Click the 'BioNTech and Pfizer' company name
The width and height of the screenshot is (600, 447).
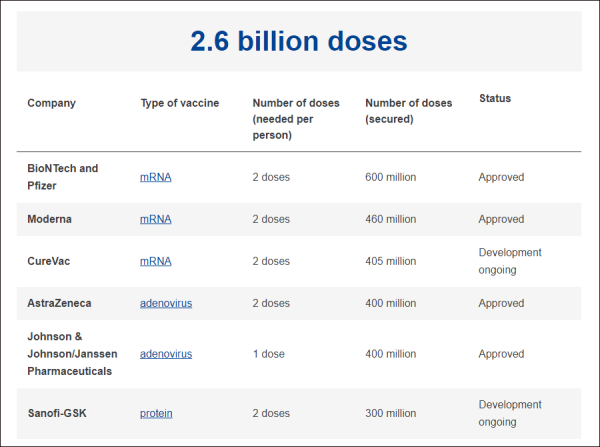pyautogui.click(x=62, y=177)
